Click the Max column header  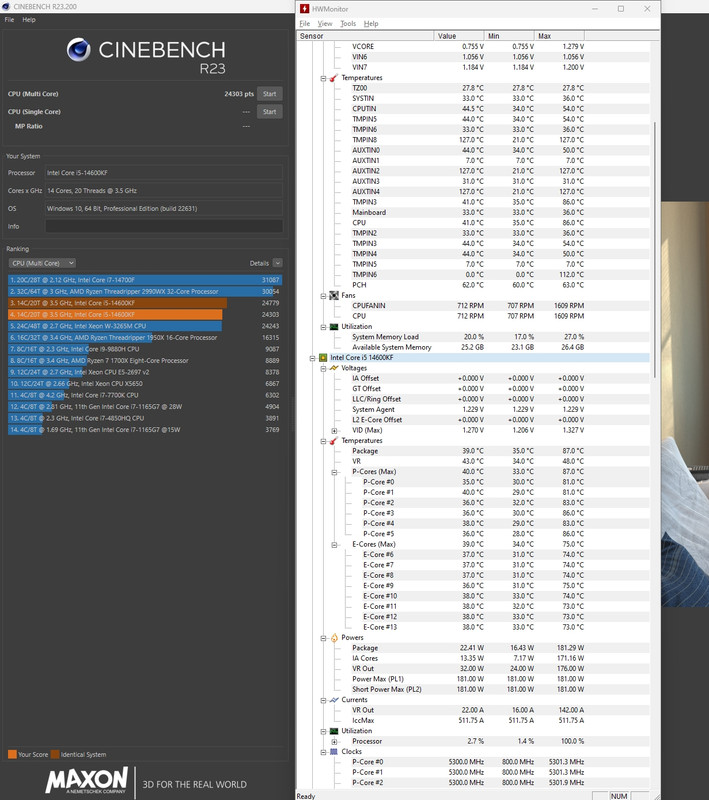point(559,36)
